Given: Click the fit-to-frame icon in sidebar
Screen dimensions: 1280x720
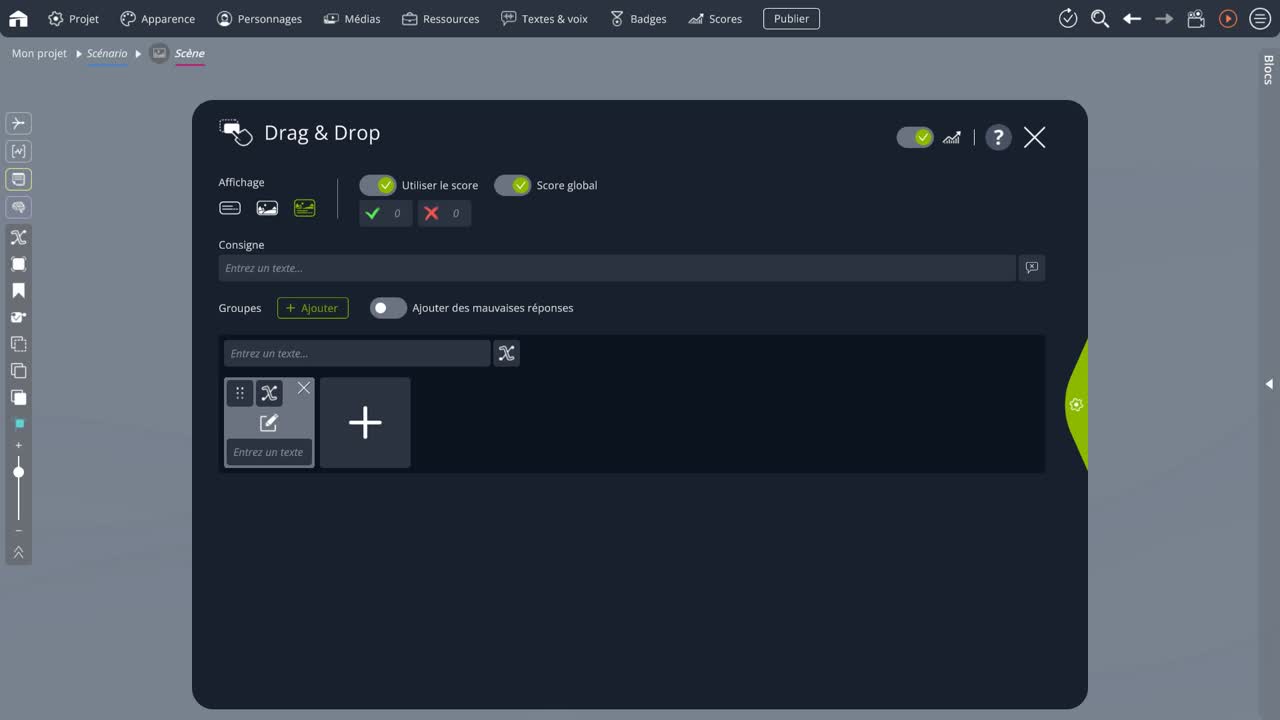Looking at the screenshot, I should (x=18, y=264).
